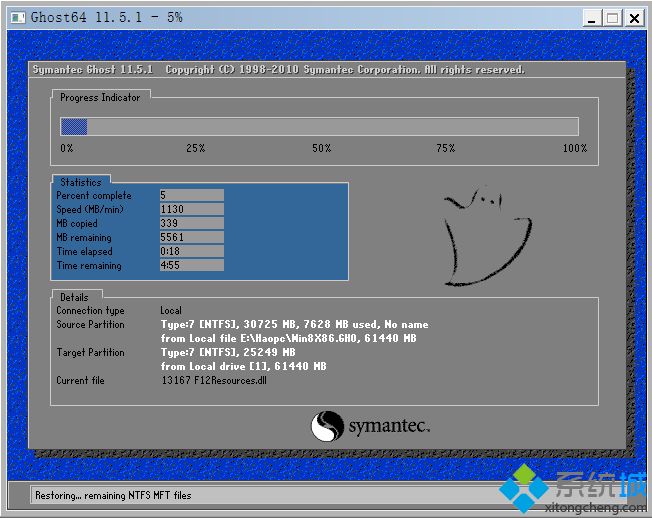Click the restore progress bar
Screen dimensions: 652x518
click(x=319, y=126)
